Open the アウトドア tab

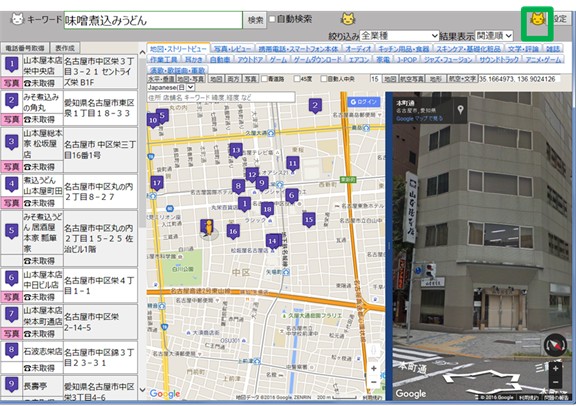click(x=250, y=60)
